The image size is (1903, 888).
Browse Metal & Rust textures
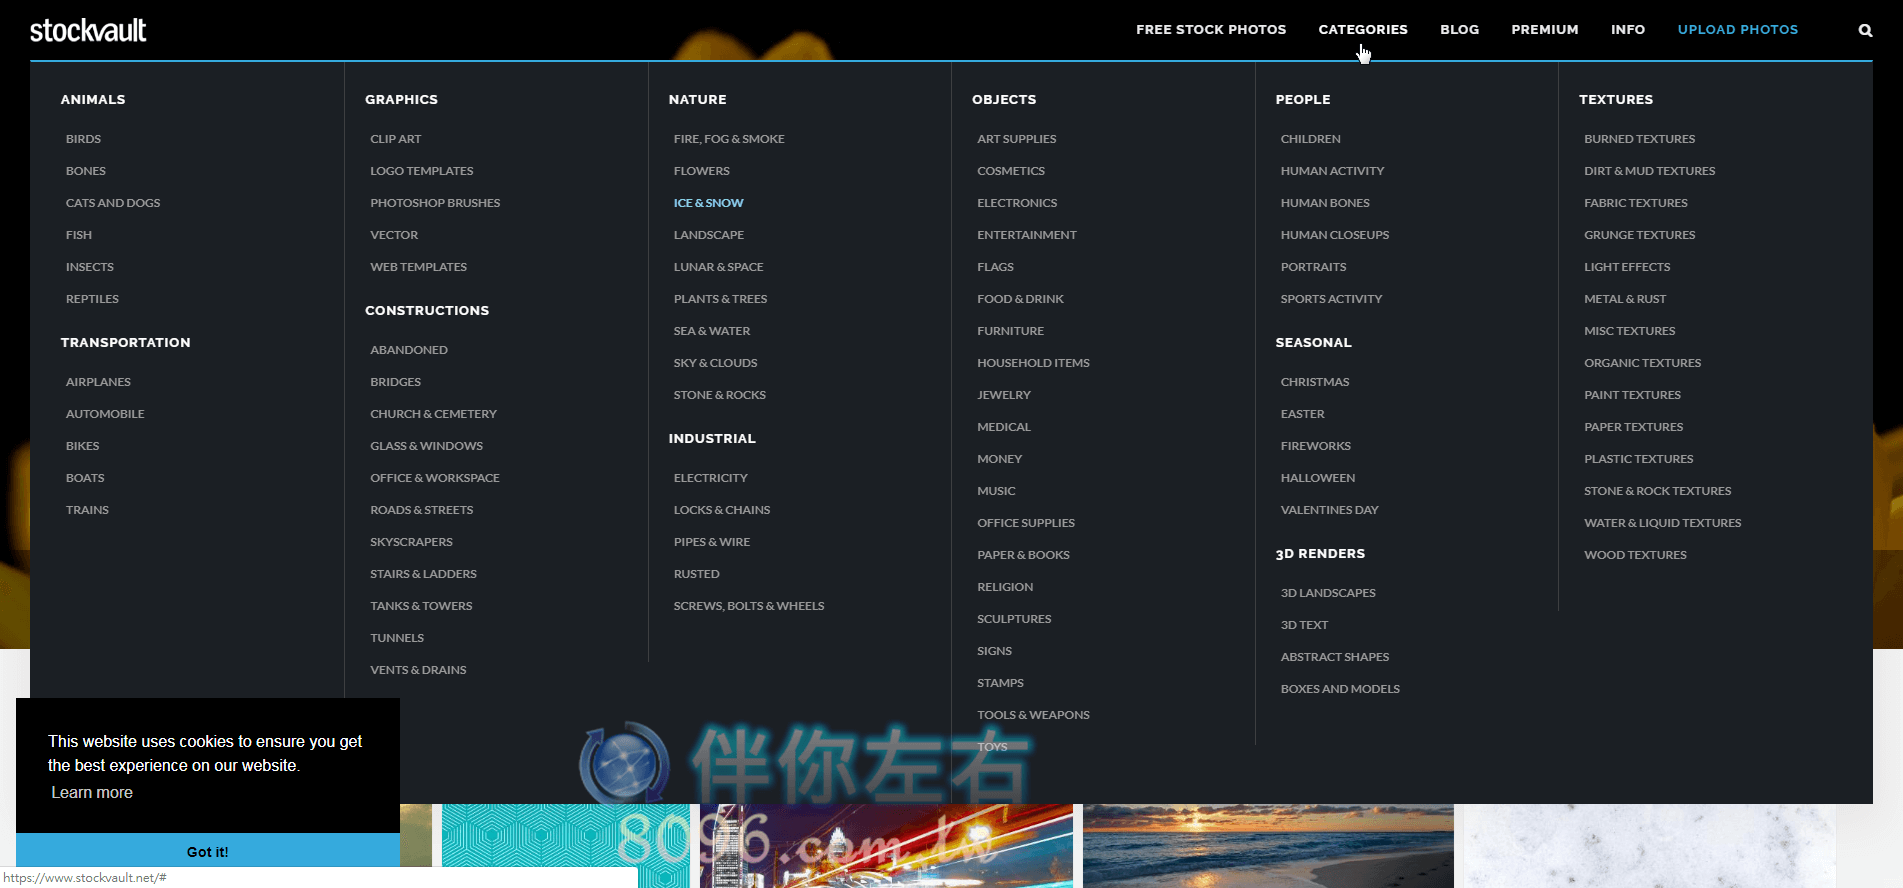[1625, 299]
